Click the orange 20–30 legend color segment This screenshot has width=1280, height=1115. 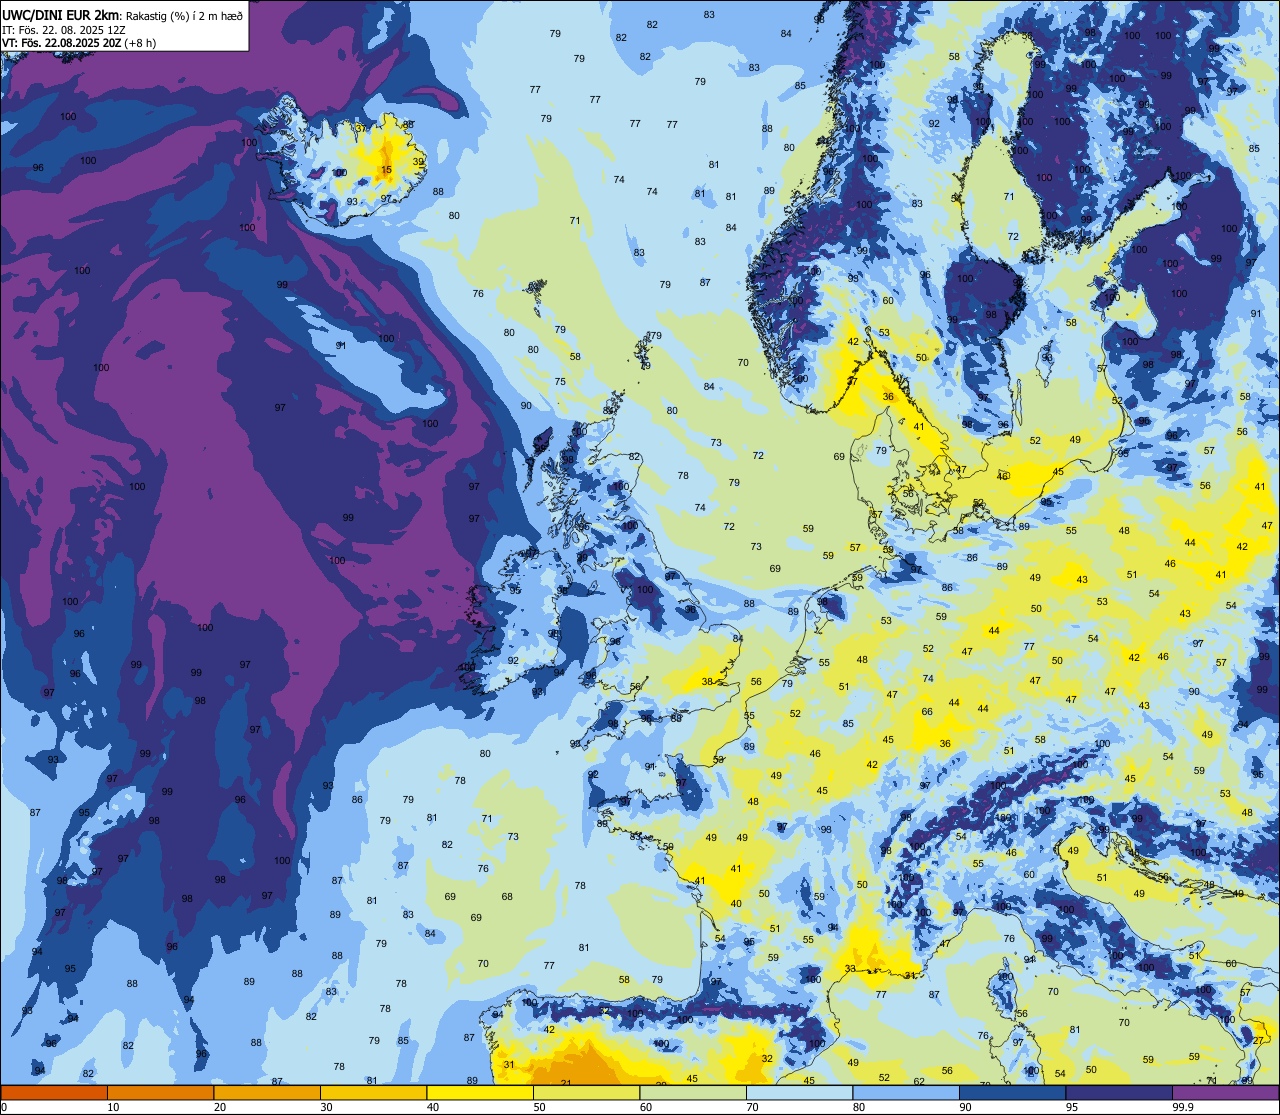click(267, 1092)
